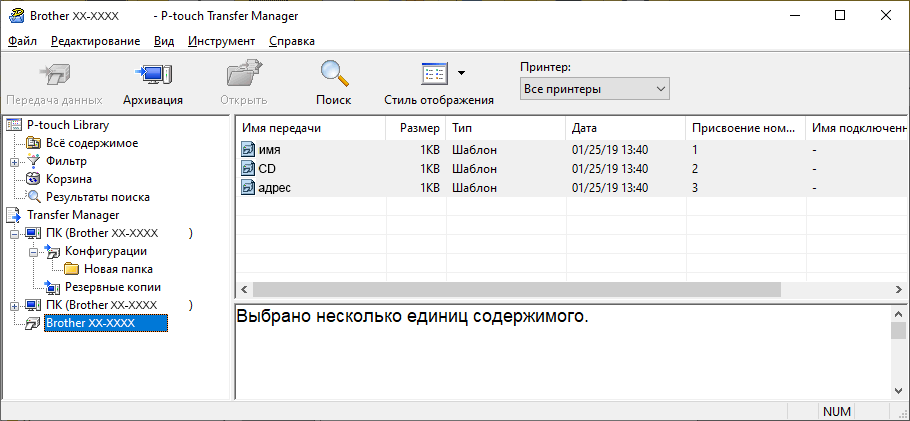Select Всё содержимое in the tree
This screenshot has height=421, width=910.
pyautogui.click(x=92, y=143)
